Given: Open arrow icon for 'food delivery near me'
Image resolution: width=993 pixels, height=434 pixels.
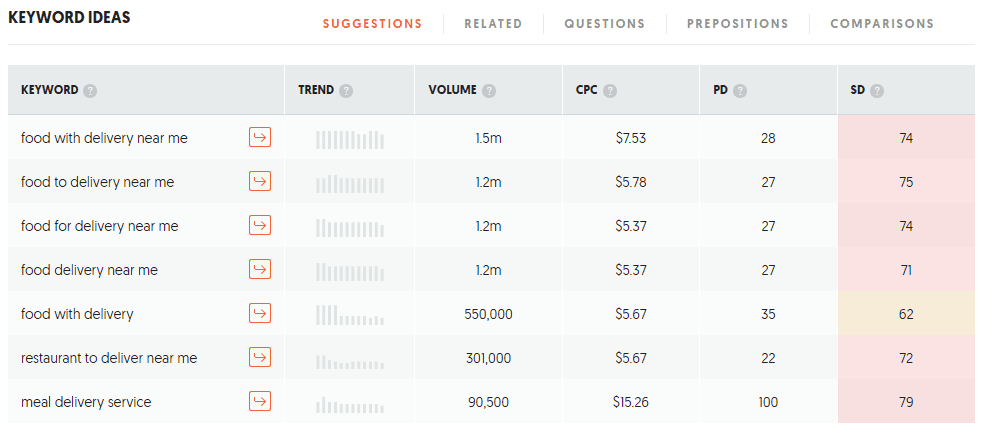Looking at the screenshot, I should tap(260, 269).
